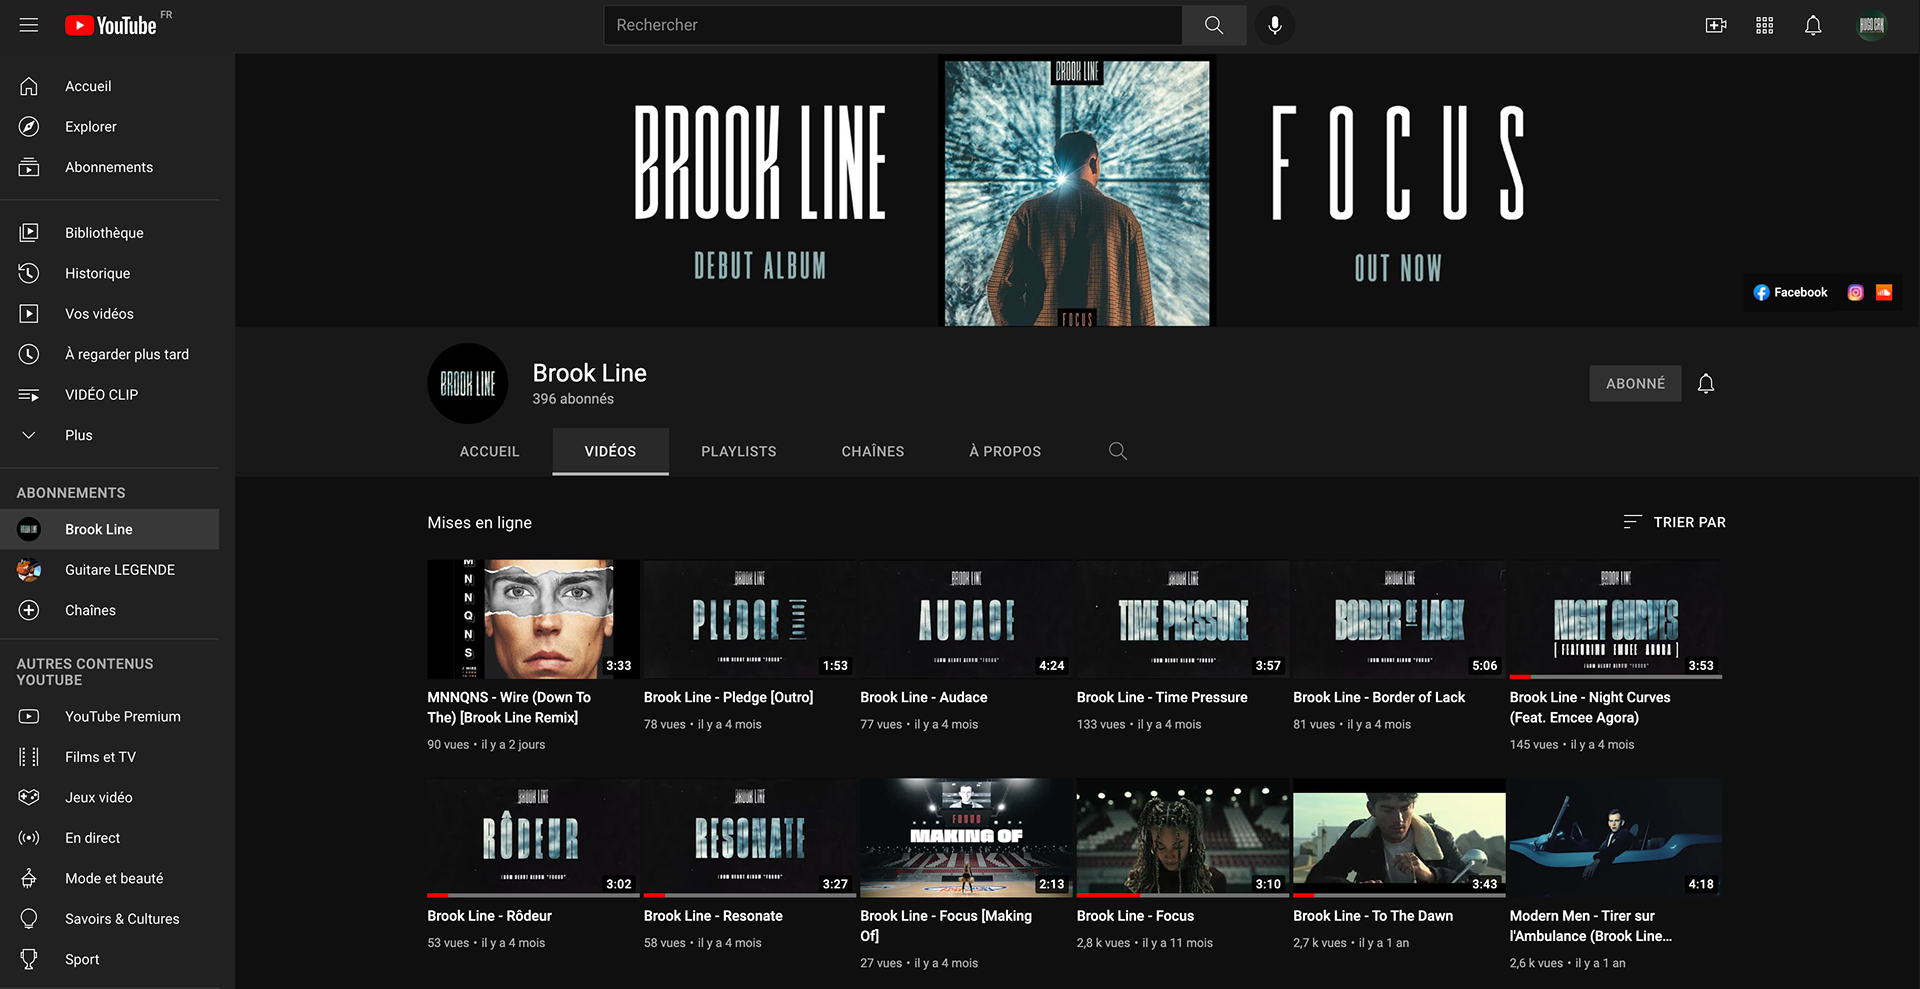1920x989 pixels.
Task: Open À regarder plus tard
Action: pos(110,354)
